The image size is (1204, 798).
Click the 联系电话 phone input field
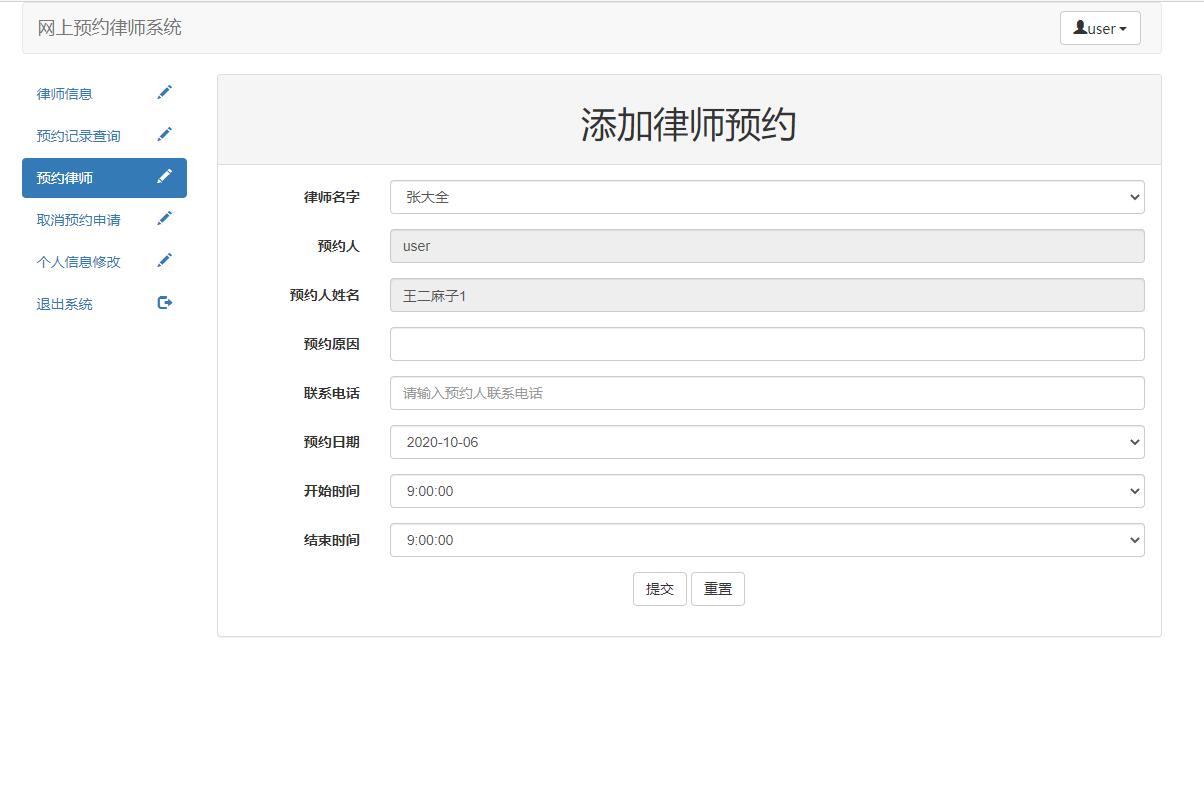coord(767,393)
